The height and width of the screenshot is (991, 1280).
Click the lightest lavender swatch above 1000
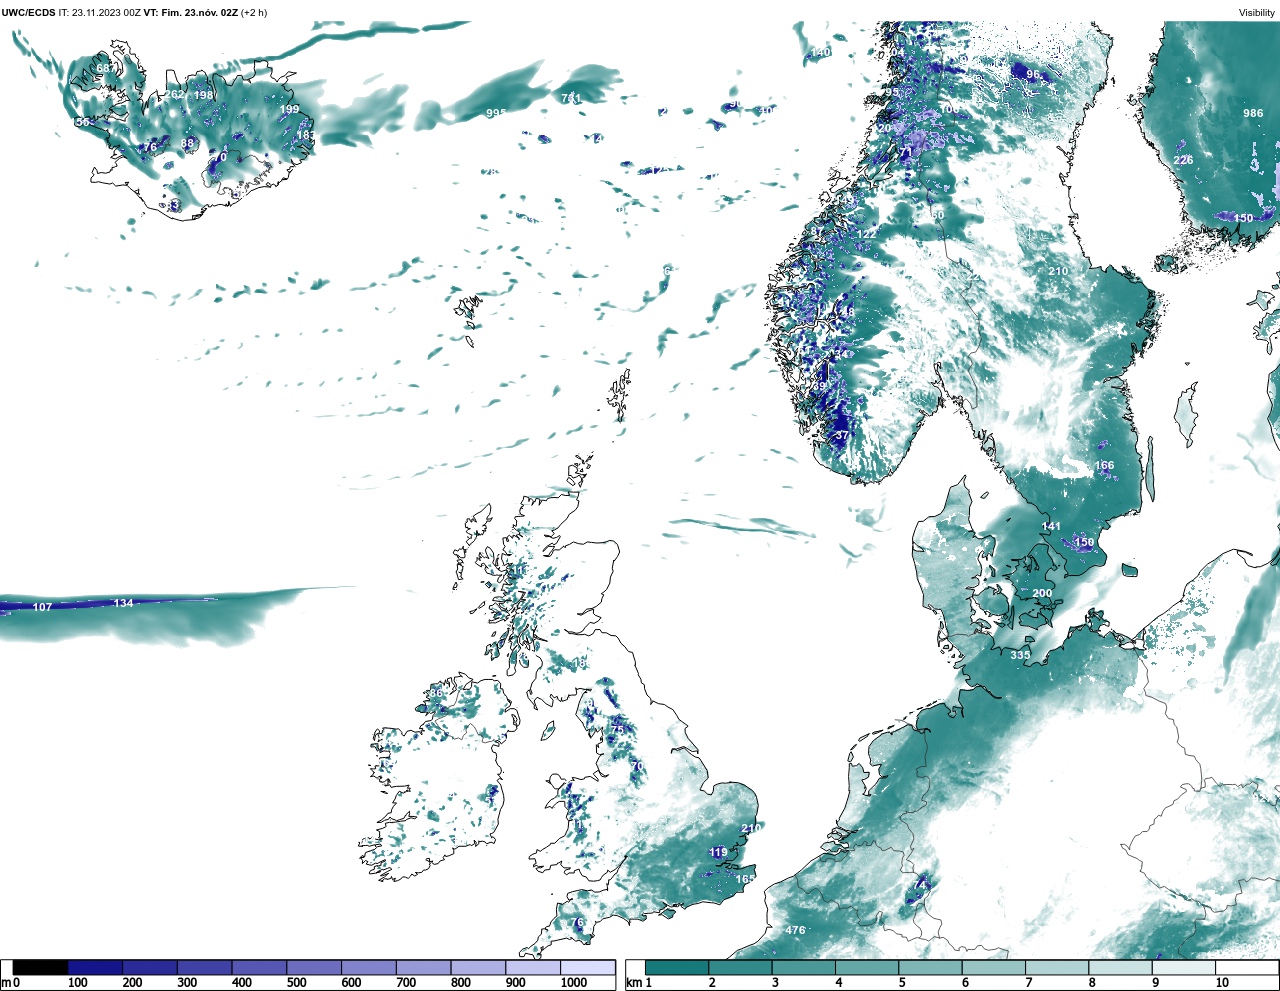588,967
